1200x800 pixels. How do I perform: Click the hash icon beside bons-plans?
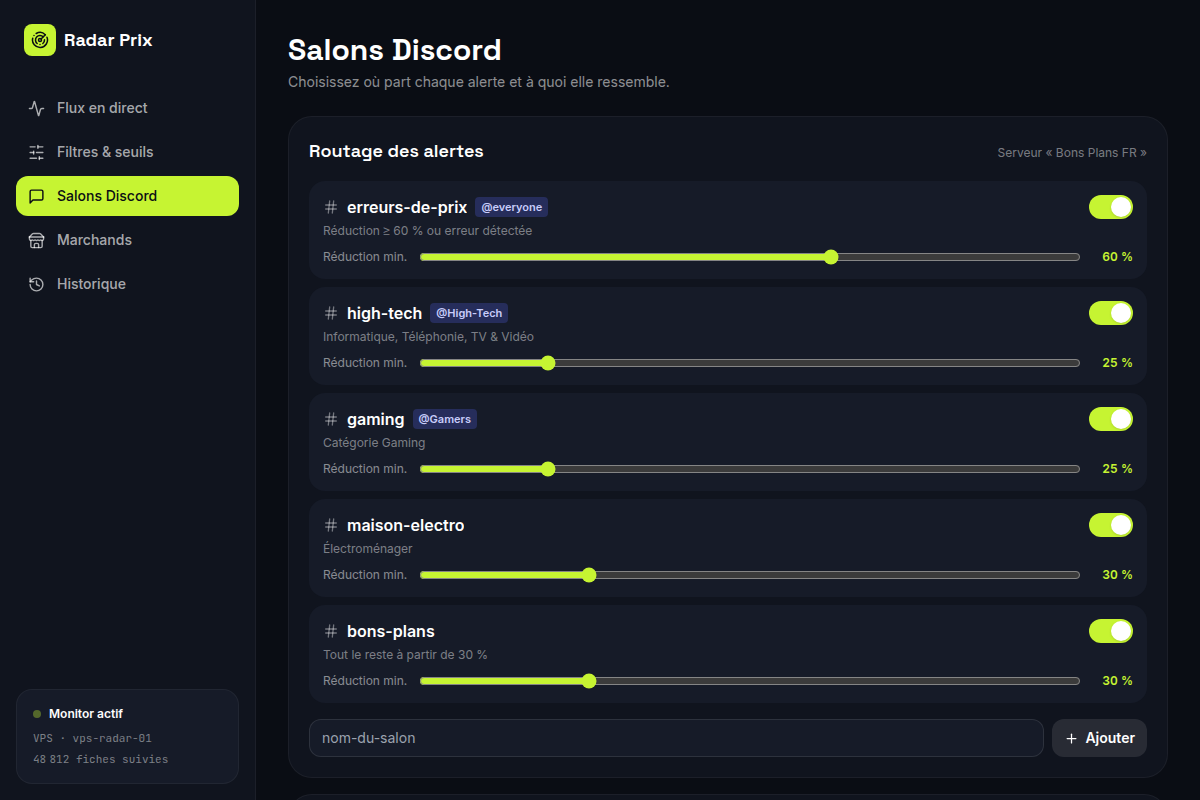(x=331, y=631)
